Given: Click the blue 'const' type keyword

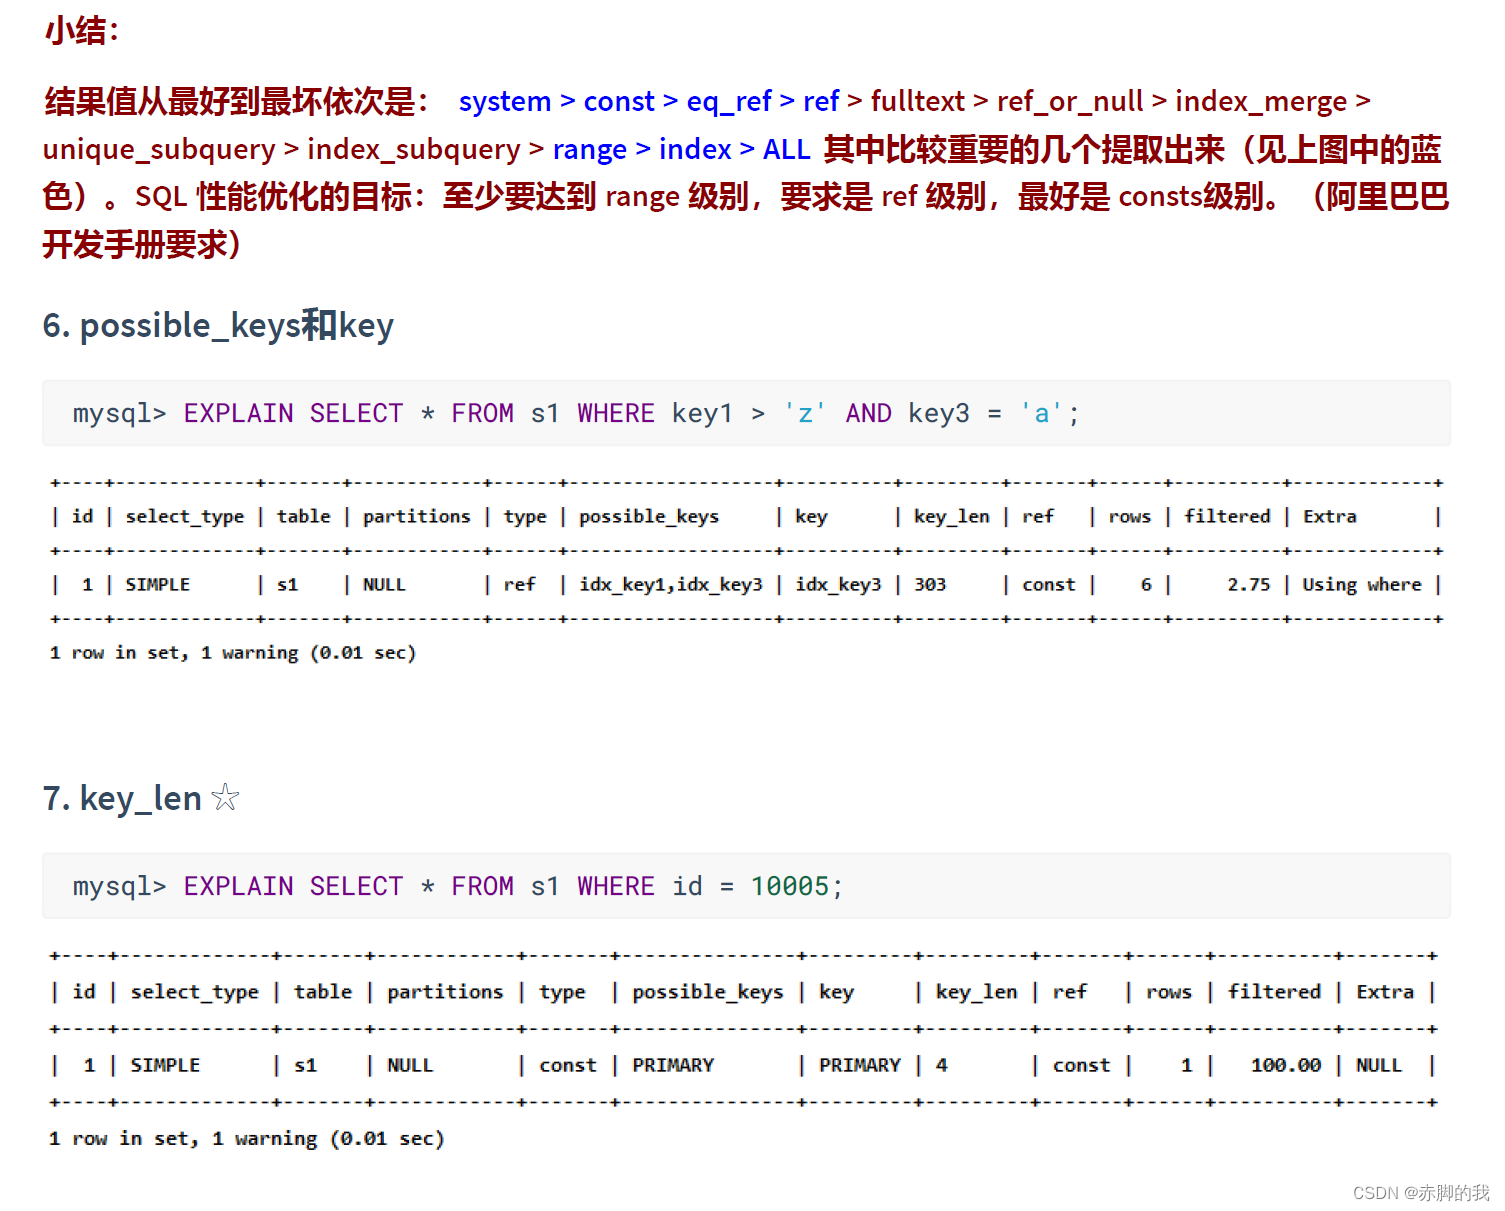Looking at the screenshot, I should point(619,101).
